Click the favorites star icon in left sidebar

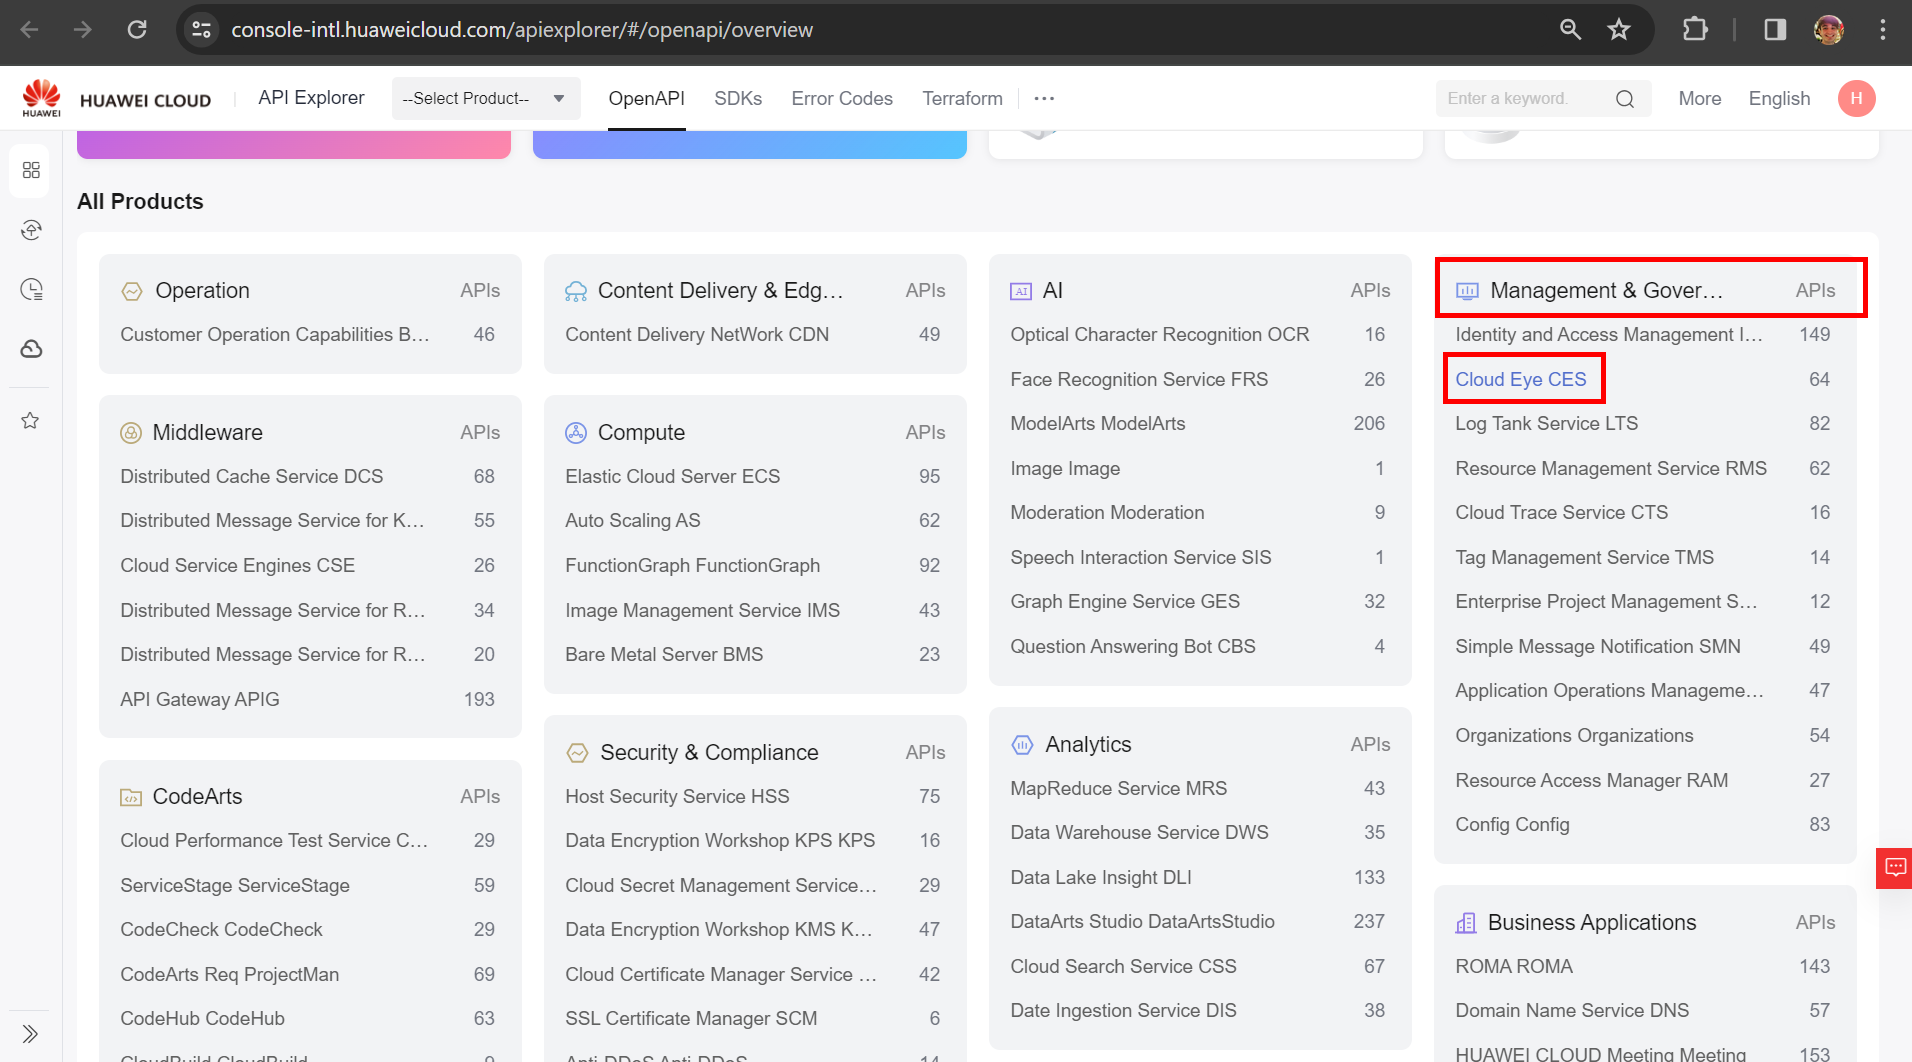tap(31, 421)
